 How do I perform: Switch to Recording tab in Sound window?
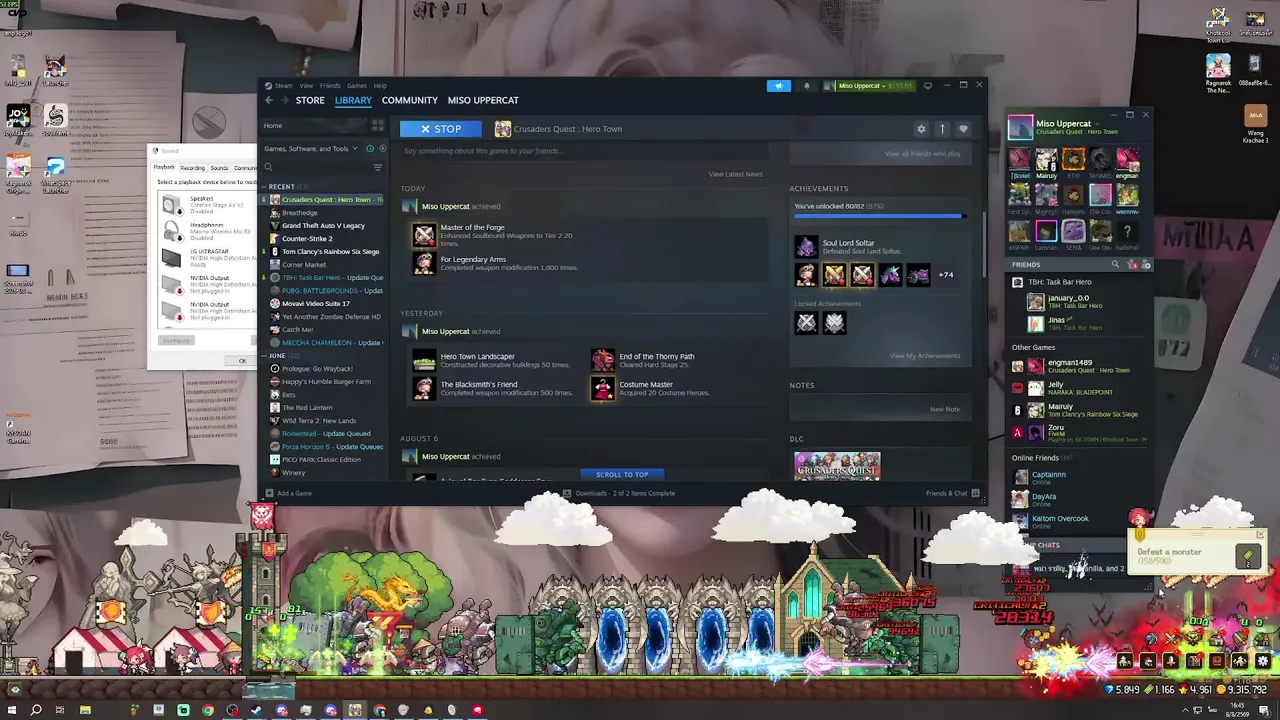(x=193, y=168)
